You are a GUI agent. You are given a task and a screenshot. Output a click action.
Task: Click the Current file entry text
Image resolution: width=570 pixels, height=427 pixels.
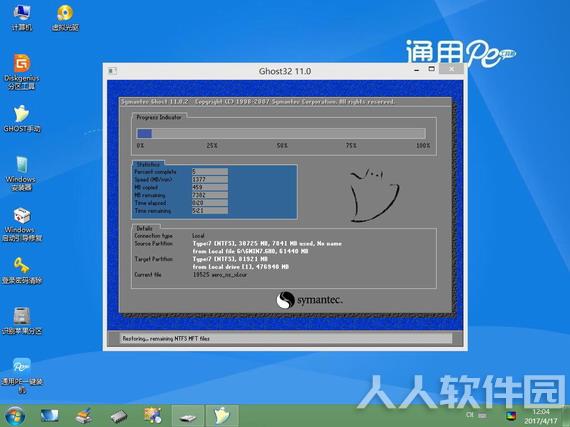coord(220,275)
